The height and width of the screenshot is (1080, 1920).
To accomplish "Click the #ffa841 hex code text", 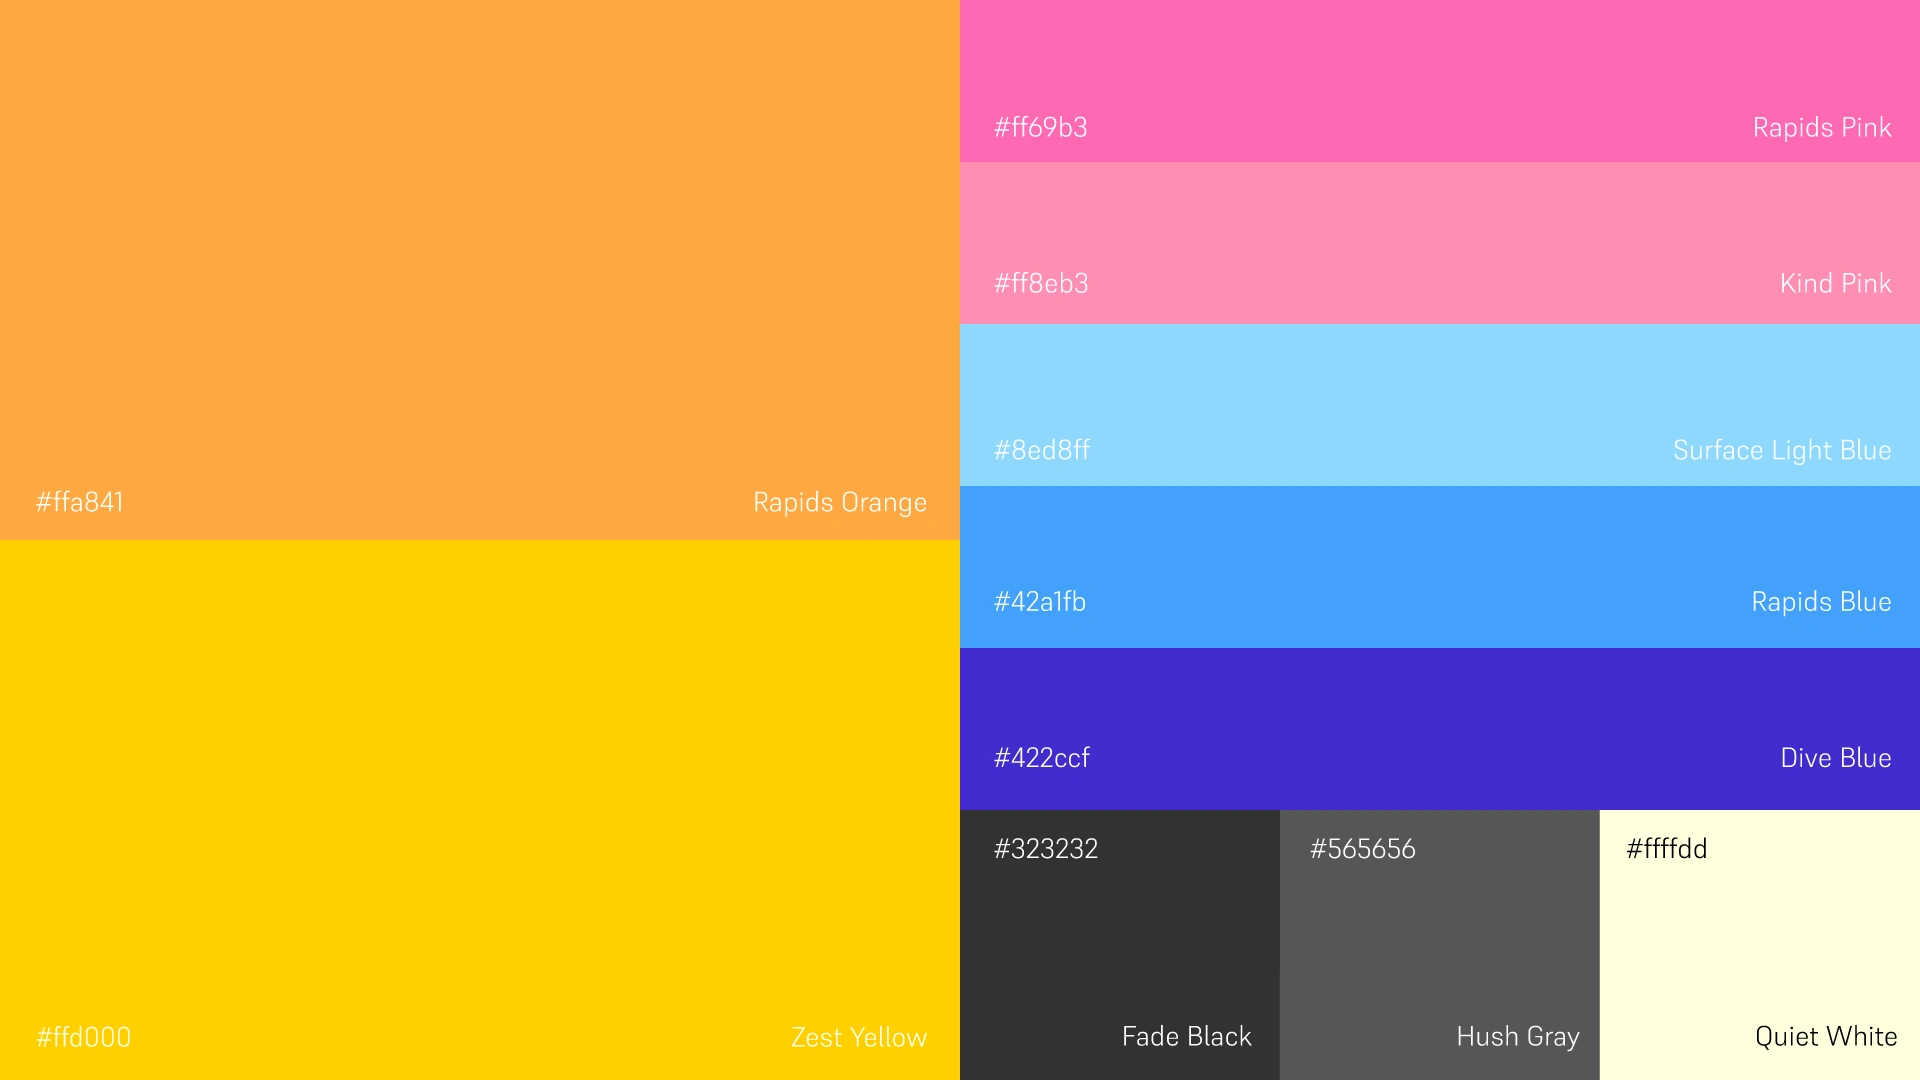I will click(80, 502).
